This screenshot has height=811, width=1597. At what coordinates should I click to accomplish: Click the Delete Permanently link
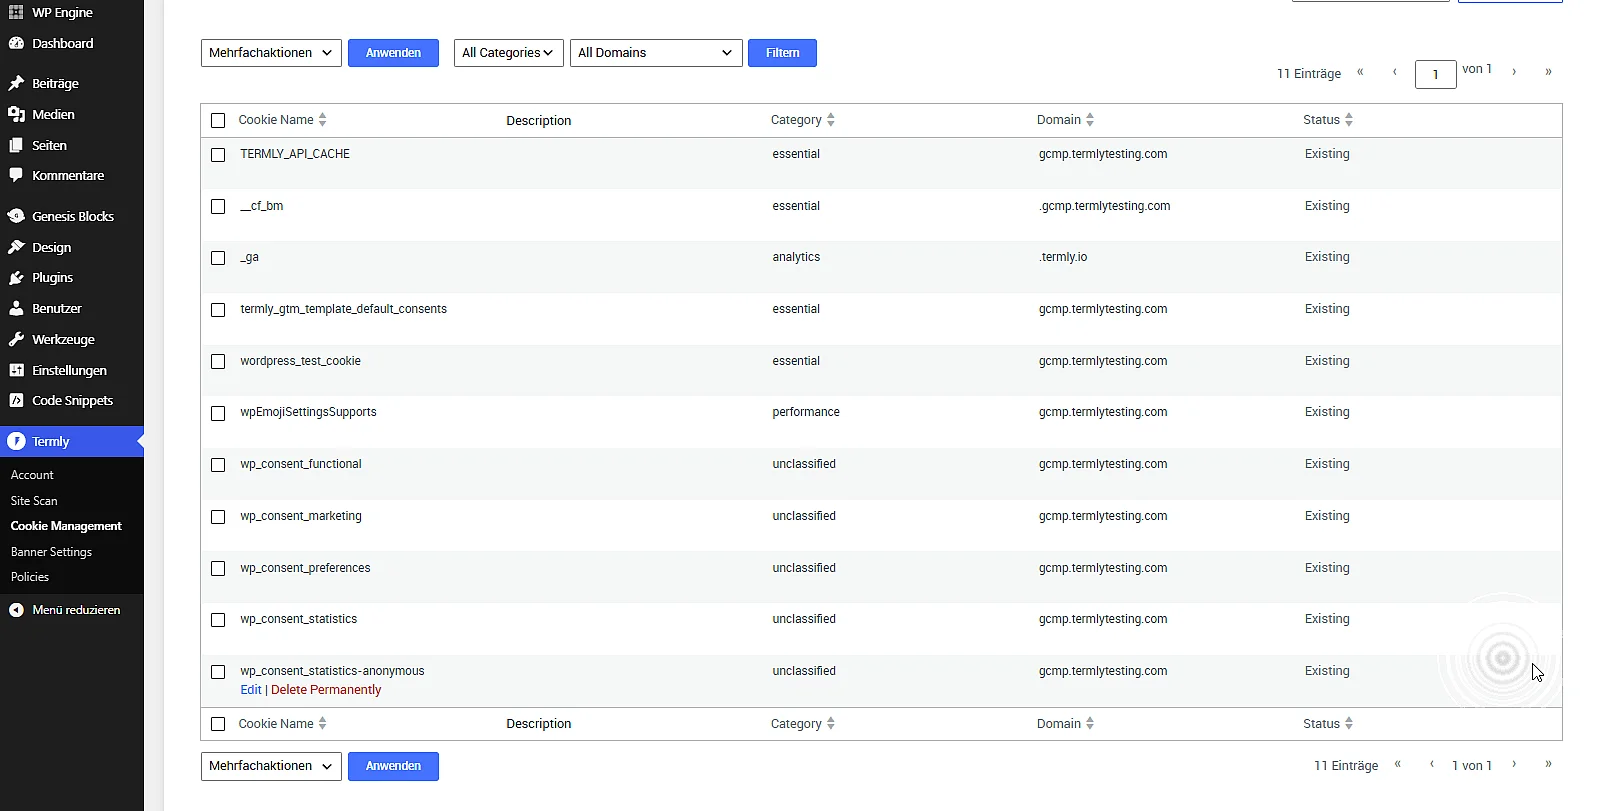[326, 690]
